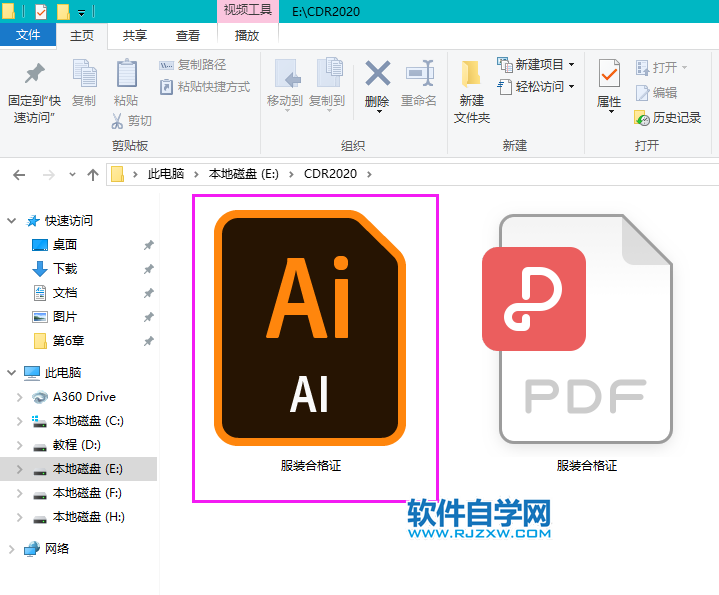Click the quick access toolbar new folder icon
Image resolution: width=719 pixels, height=595 pixels.
[63, 11]
